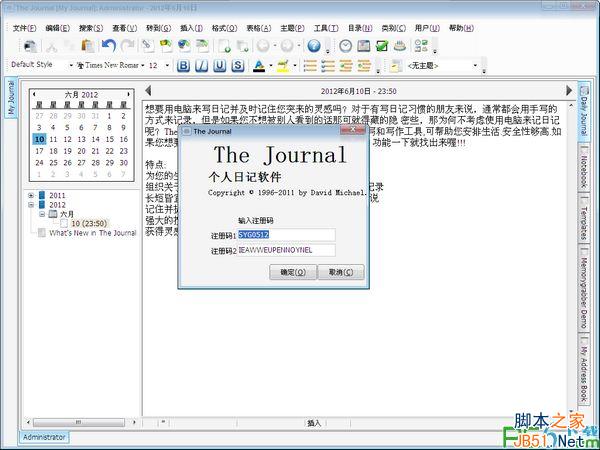Open the 插入(I) menu

(191, 28)
